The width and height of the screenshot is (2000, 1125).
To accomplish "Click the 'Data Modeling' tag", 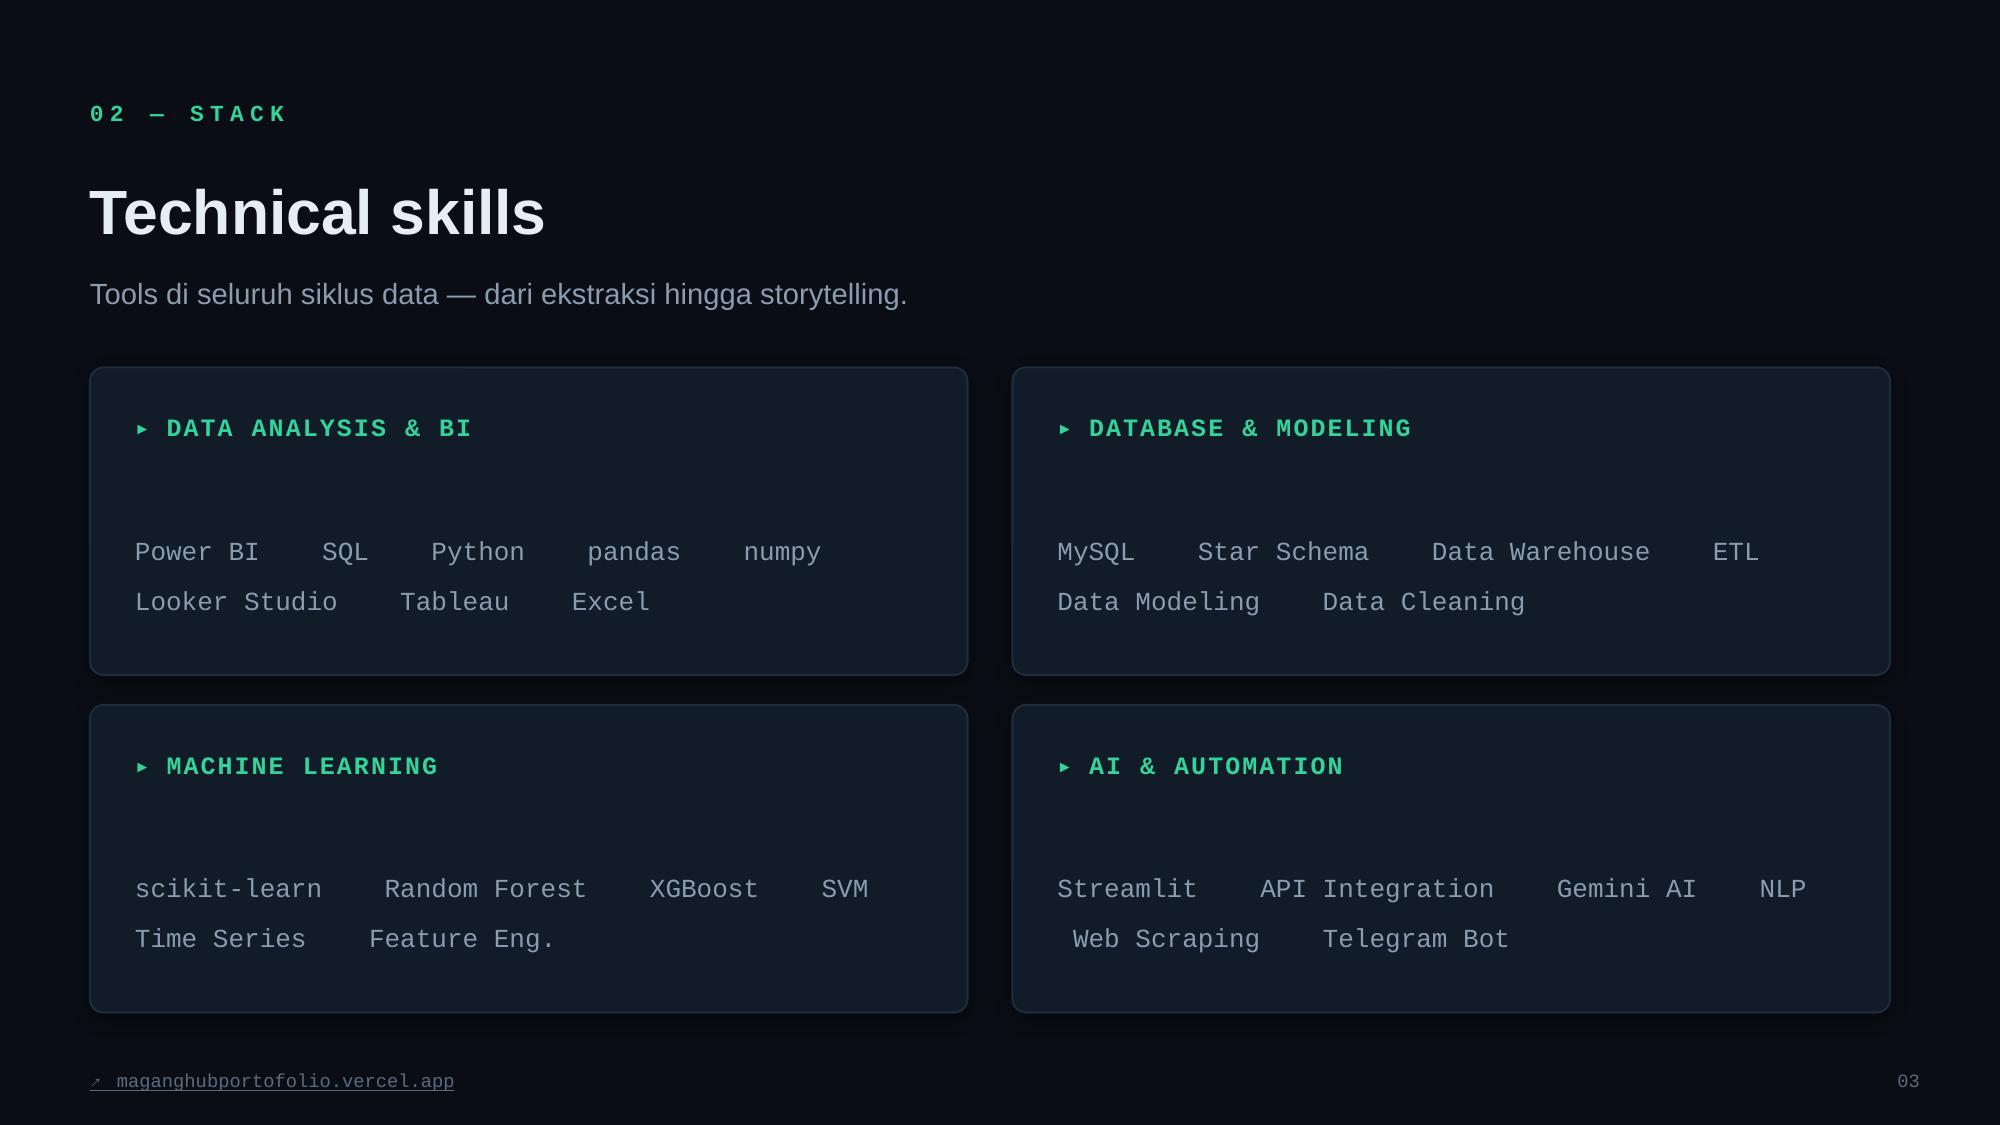I will (x=1158, y=602).
